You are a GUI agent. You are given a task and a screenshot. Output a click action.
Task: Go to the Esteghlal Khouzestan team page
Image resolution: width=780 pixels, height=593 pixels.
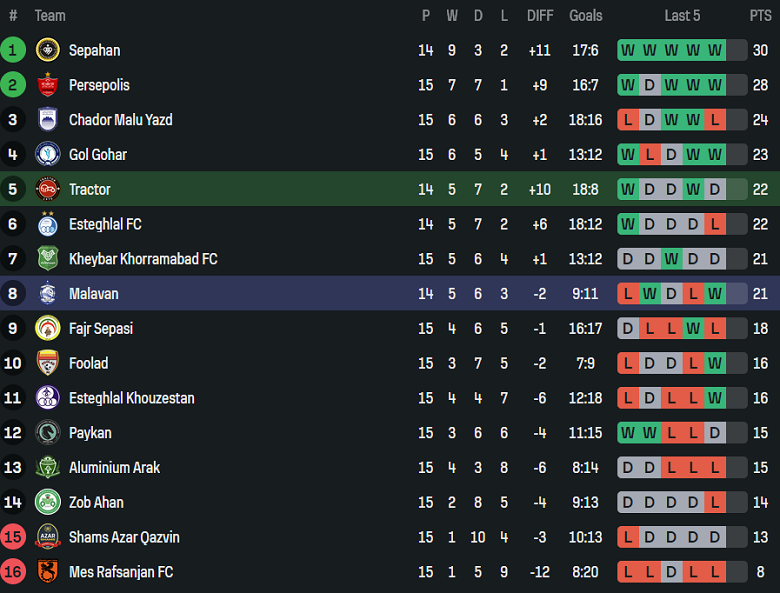(x=132, y=398)
